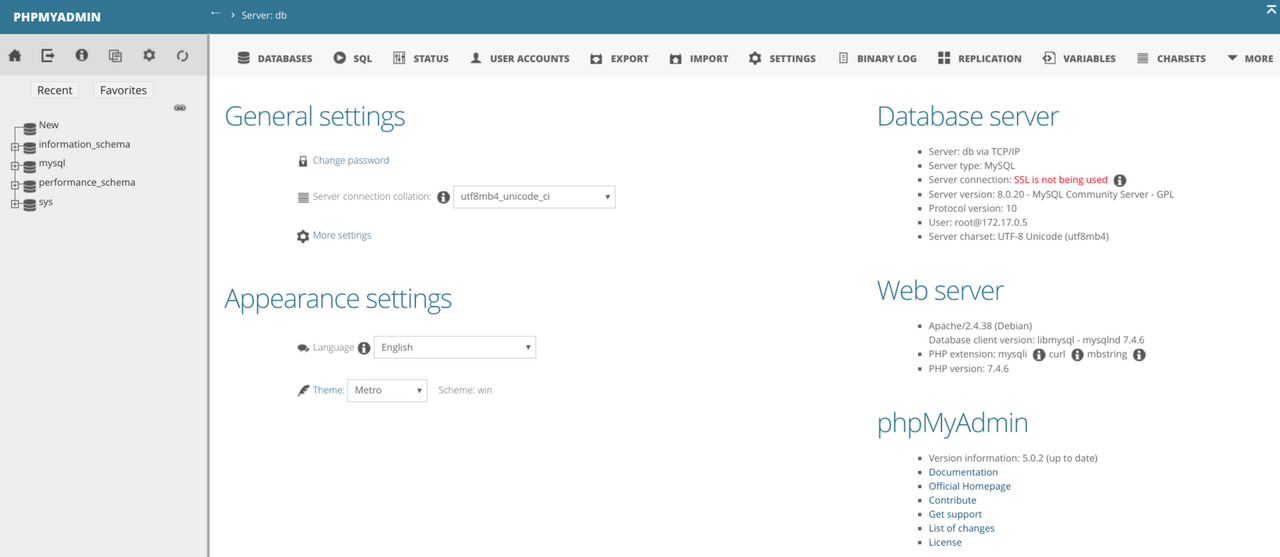The height and width of the screenshot is (557, 1280).
Task: Expand the performance_schema database node
Action: click(x=15, y=185)
